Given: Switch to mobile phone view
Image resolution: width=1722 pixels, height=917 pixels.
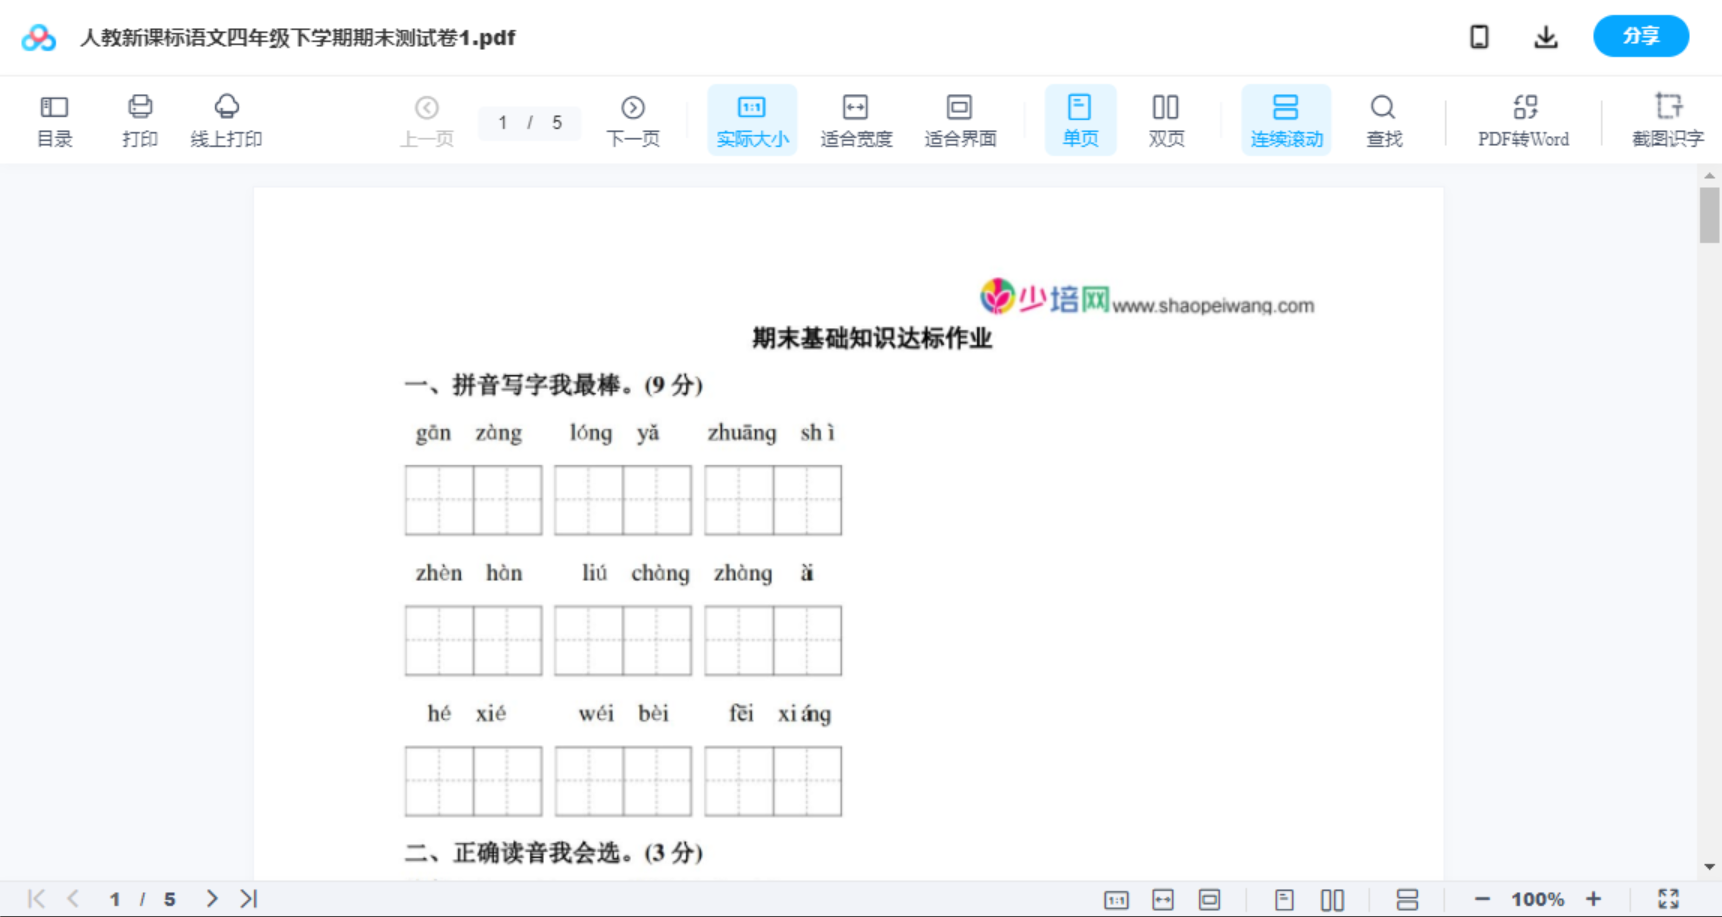Looking at the screenshot, I should (x=1479, y=36).
